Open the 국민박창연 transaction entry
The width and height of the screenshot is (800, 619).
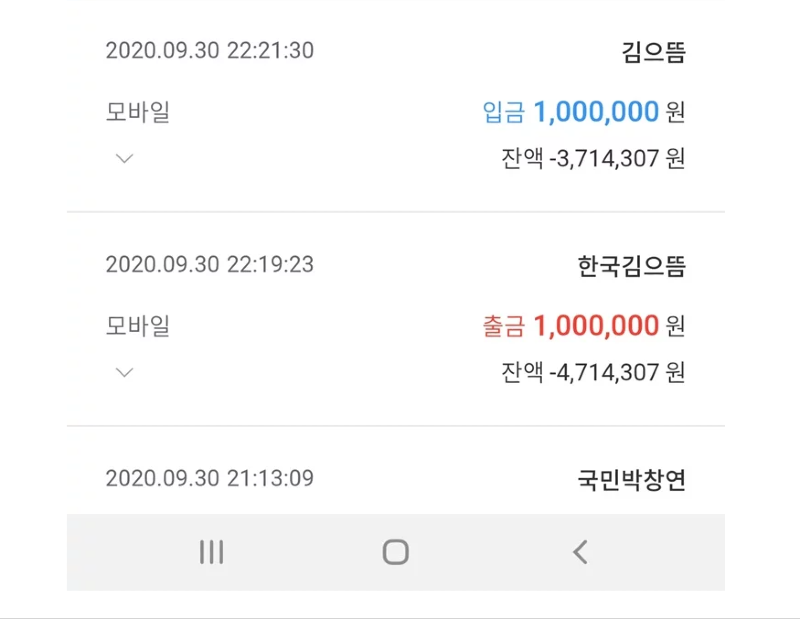(631, 480)
